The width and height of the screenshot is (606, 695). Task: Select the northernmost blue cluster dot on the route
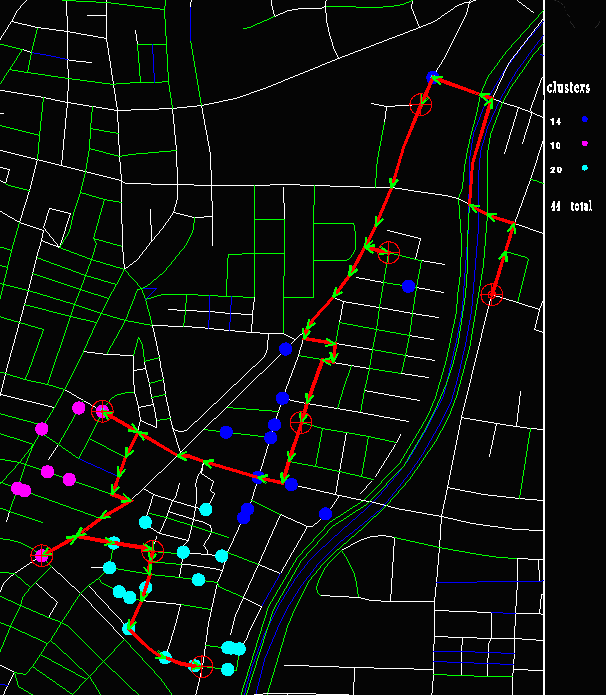tap(432, 78)
